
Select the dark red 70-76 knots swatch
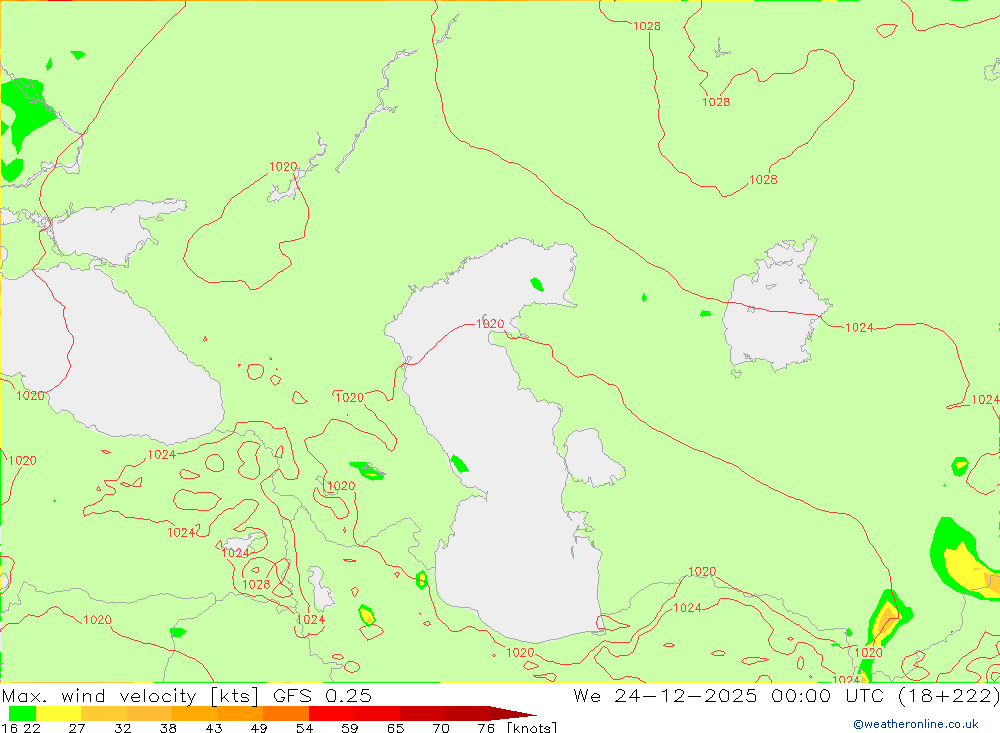[468, 713]
